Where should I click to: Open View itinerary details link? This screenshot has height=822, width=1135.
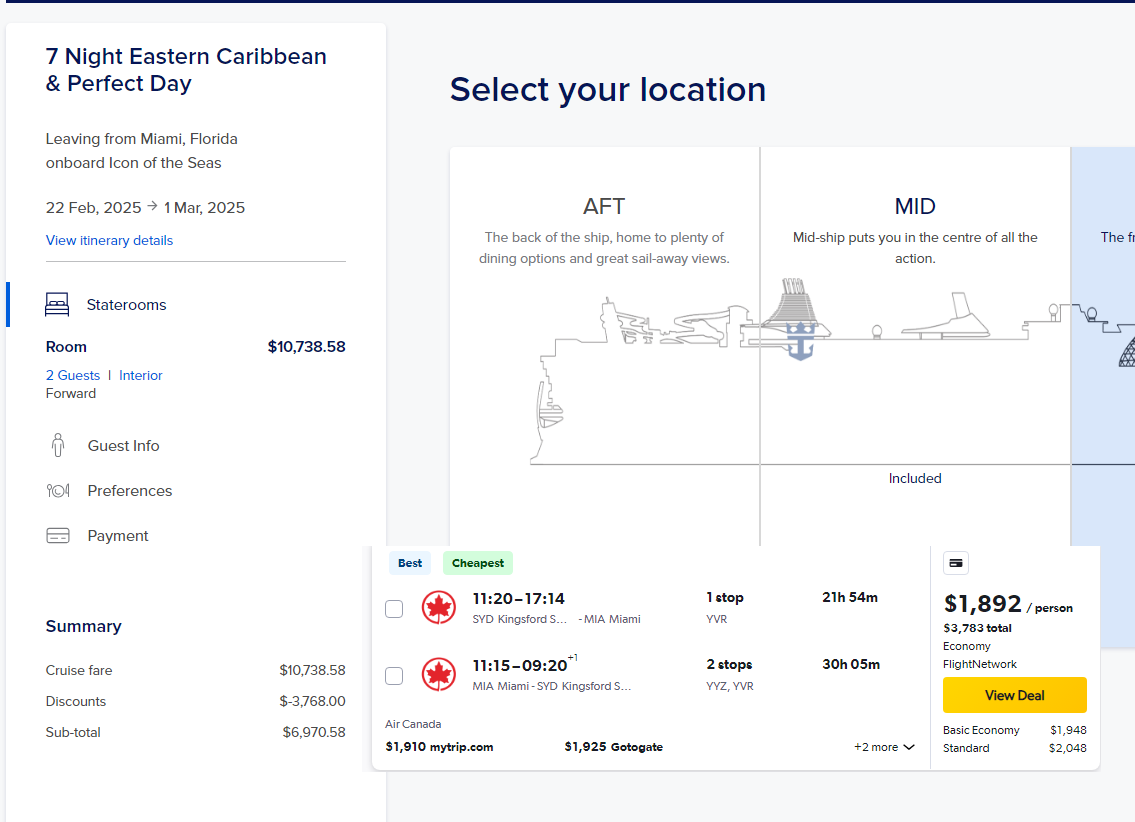click(x=109, y=240)
